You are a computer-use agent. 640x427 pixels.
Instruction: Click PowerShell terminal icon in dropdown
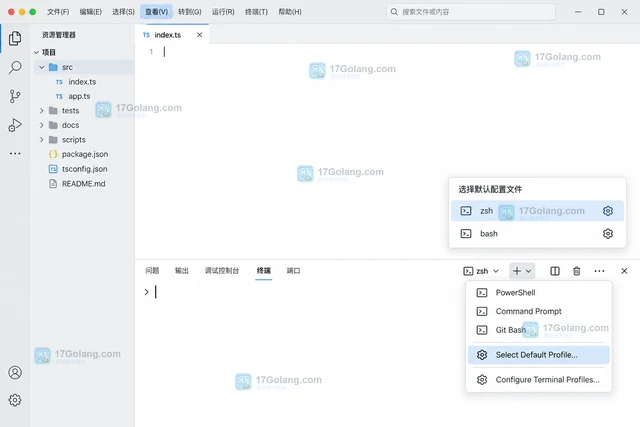[482, 293]
